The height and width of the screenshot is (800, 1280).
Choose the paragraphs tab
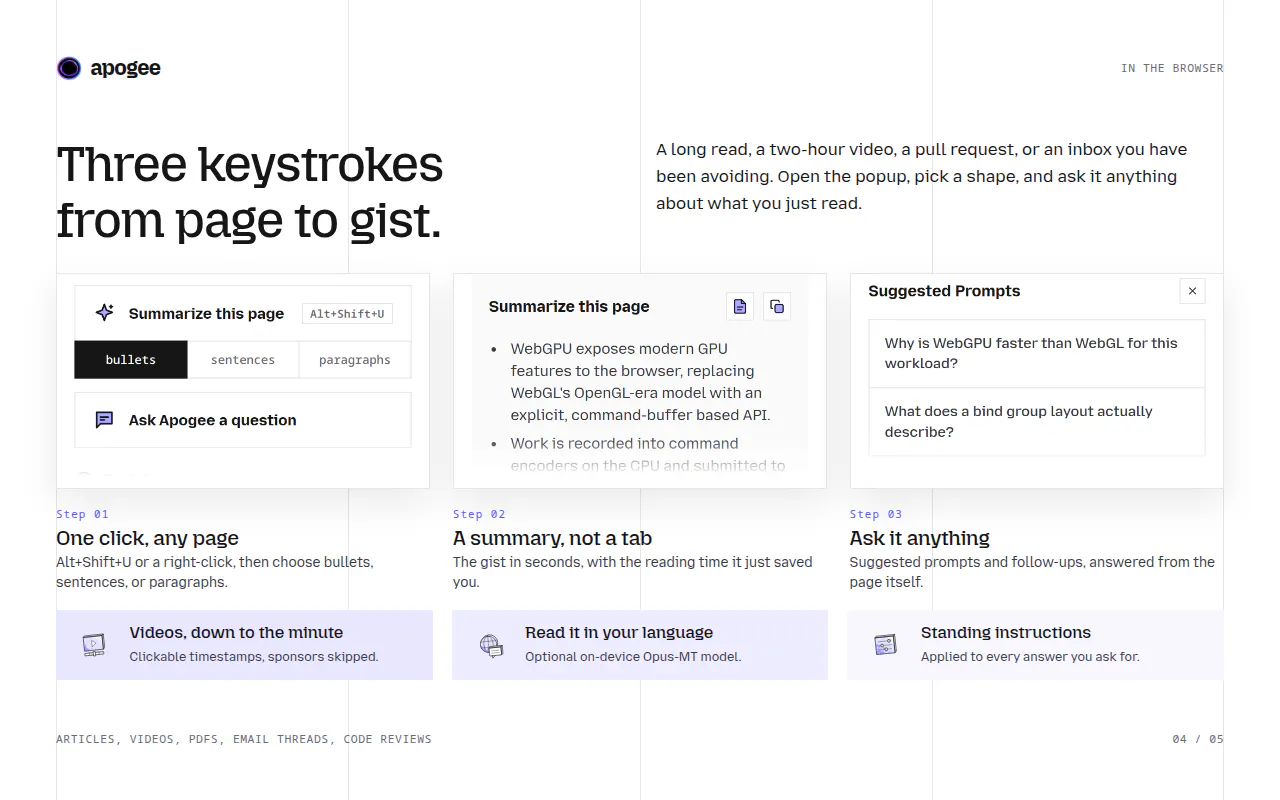coord(355,360)
